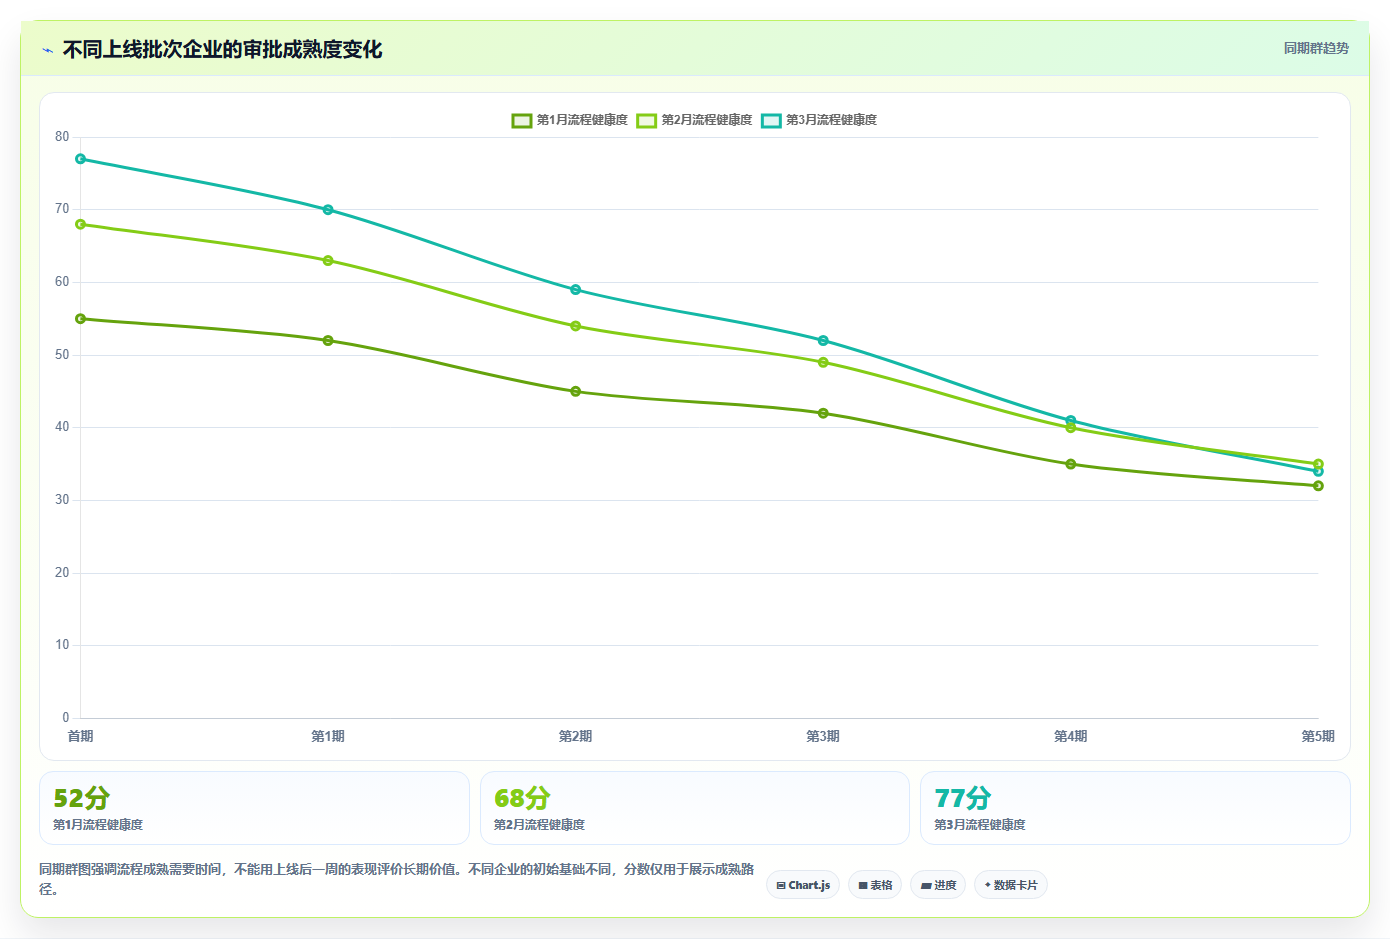Click 第1月 data point at 第1期 (52)

[328, 341]
